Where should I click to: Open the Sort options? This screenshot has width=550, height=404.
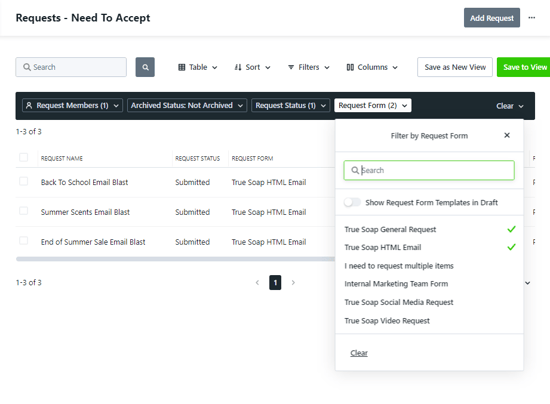click(x=252, y=67)
